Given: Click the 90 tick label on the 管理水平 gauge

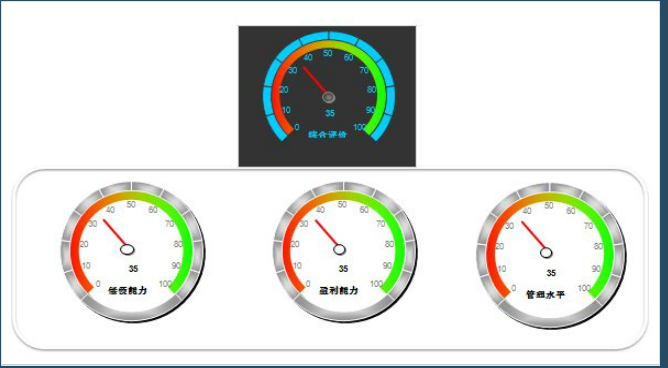Looking at the screenshot, I should click(x=596, y=269).
